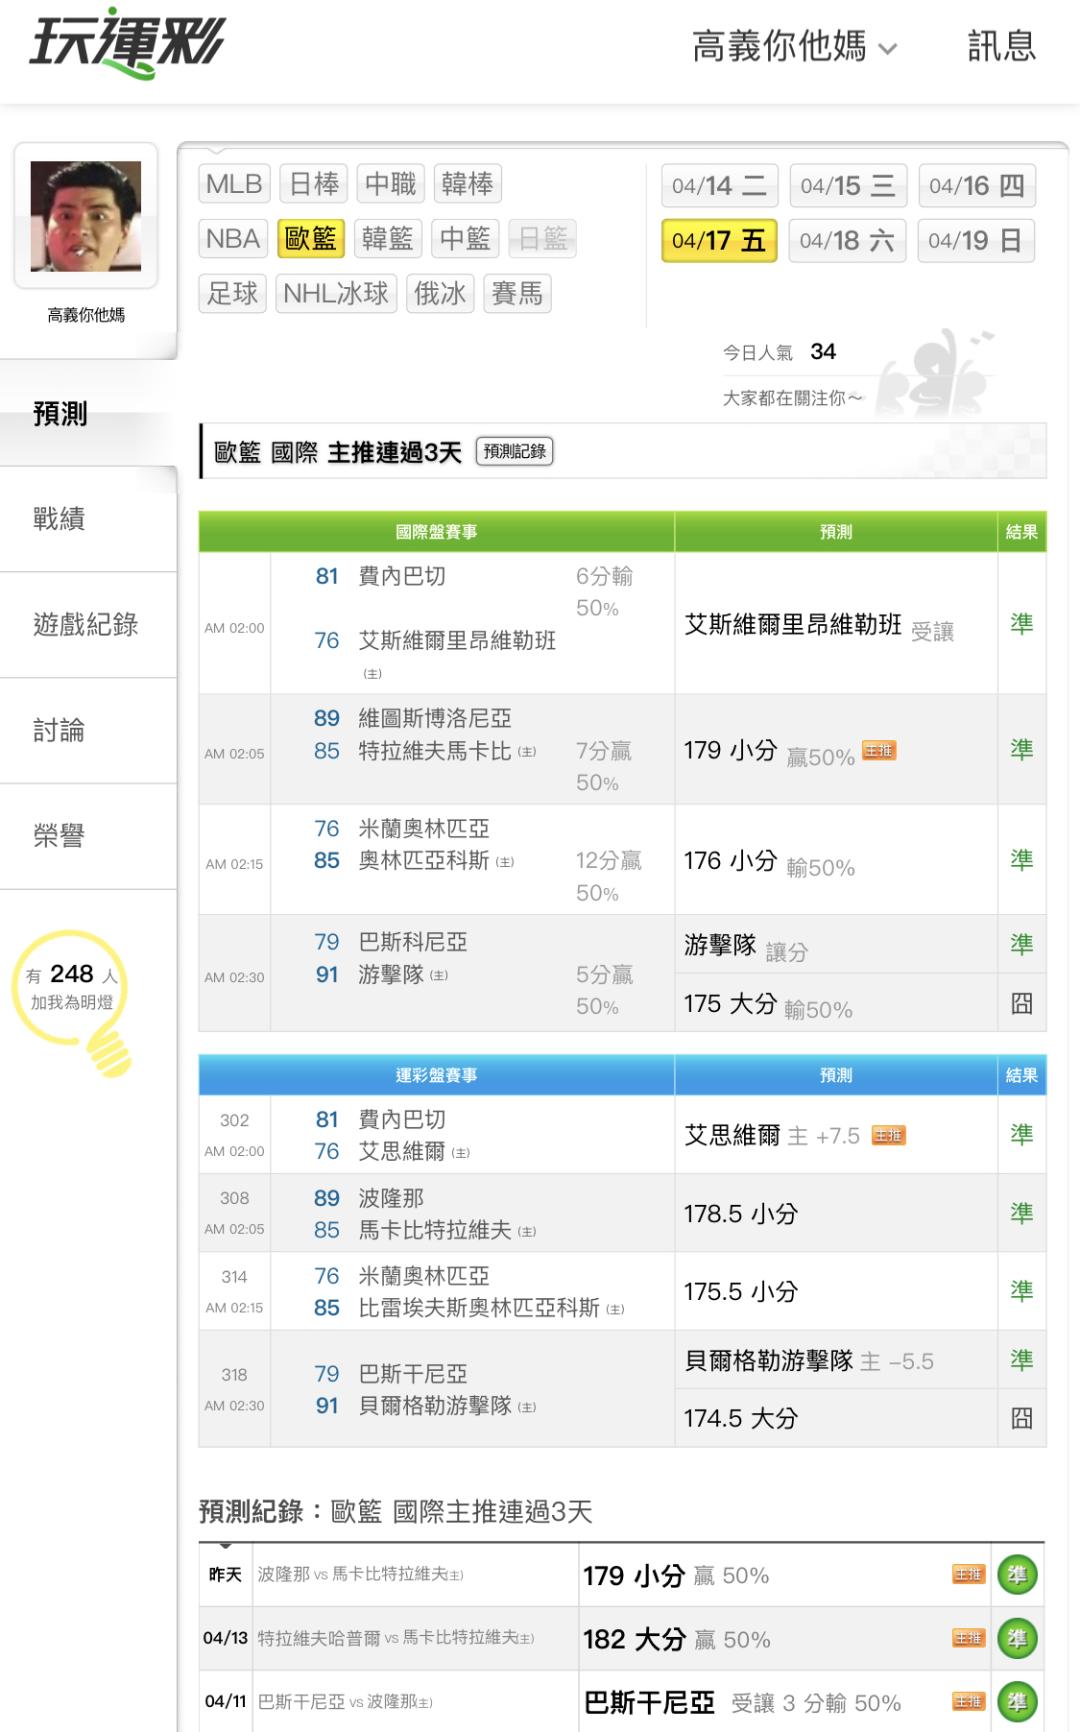The width and height of the screenshot is (1080, 1732).
Task: Choose date 04/14 二
Action: 719,186
